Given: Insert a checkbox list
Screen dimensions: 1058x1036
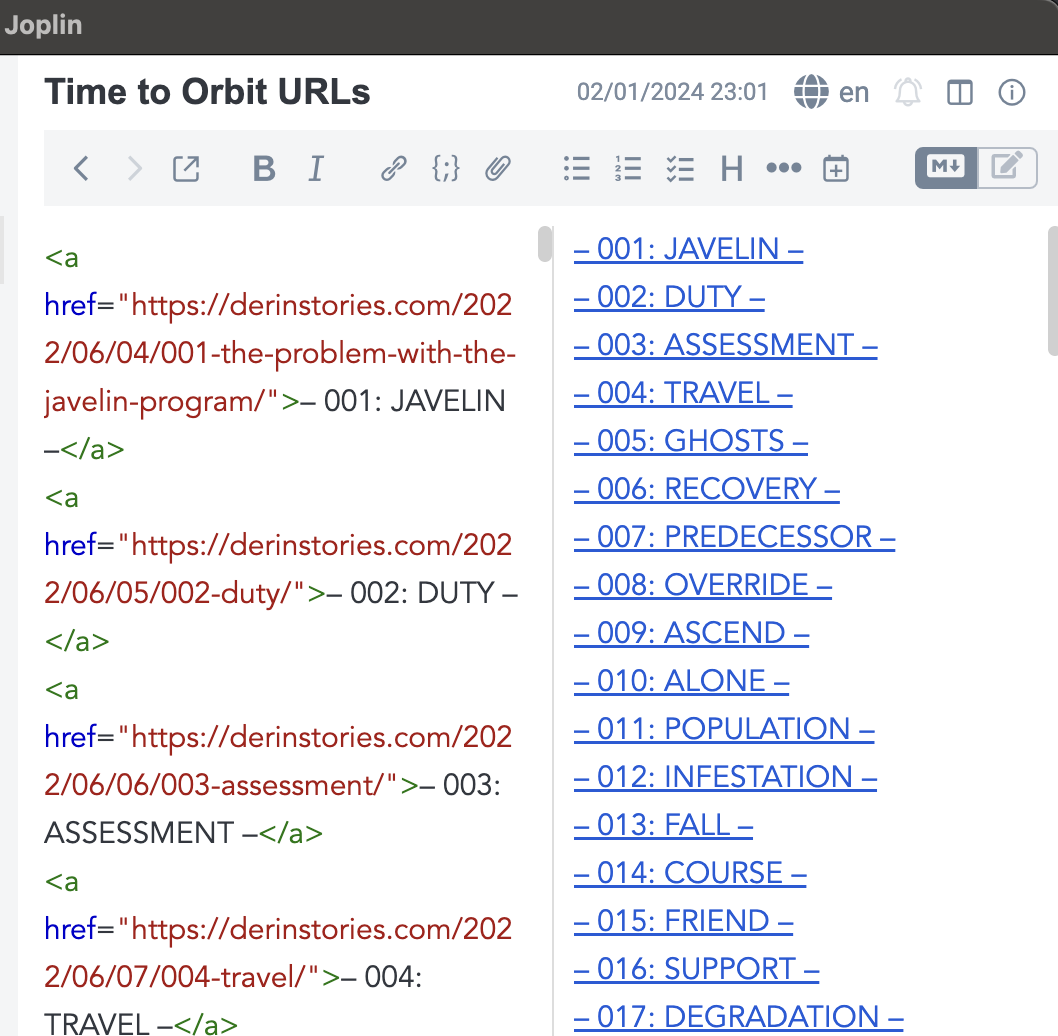Looking at the screenshot, I should click(x=680, y=168).
